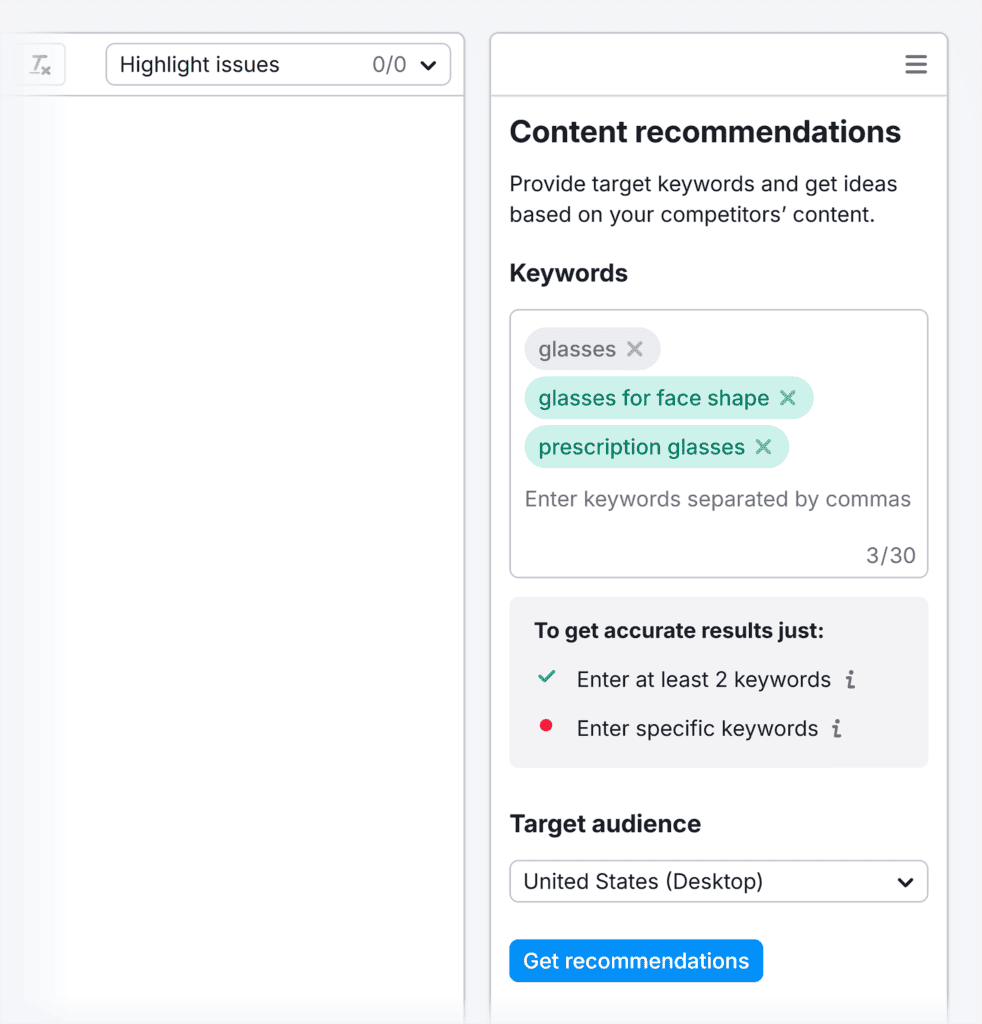Viewport: 982px width, 1024px height.
Task: Click the green checkmark icon
Action: 546,678
